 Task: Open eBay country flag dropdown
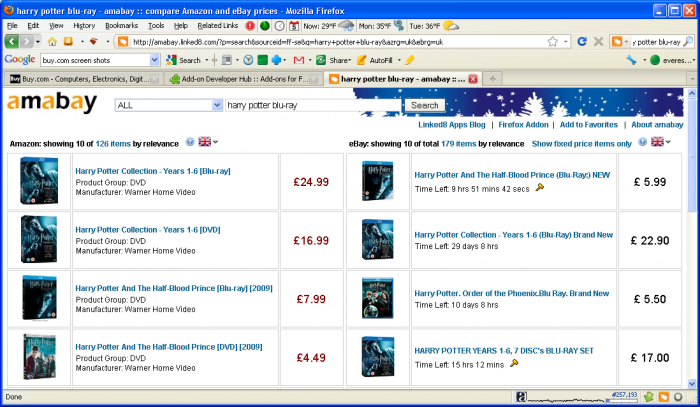click(x=660, y=142)
